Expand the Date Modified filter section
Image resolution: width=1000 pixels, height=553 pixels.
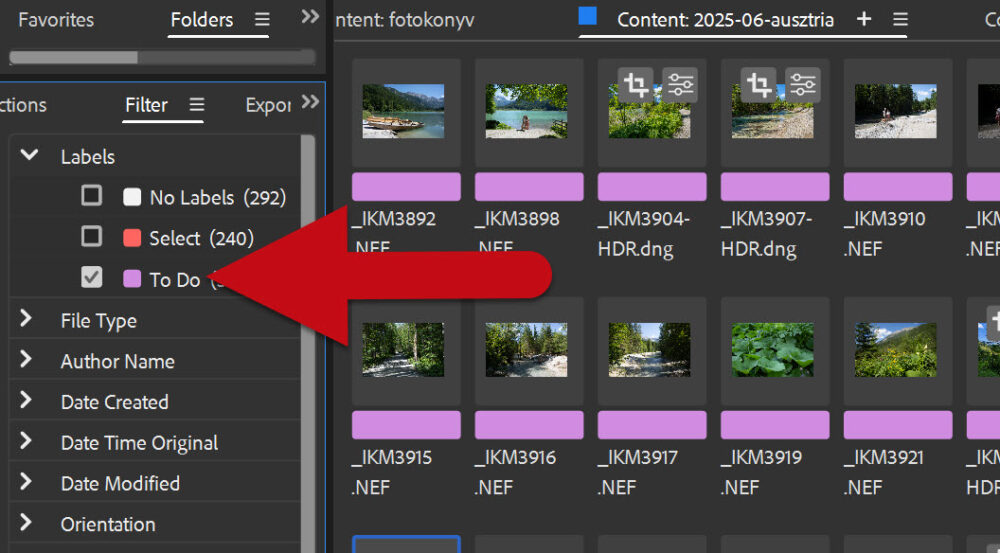tap(26, 482)
